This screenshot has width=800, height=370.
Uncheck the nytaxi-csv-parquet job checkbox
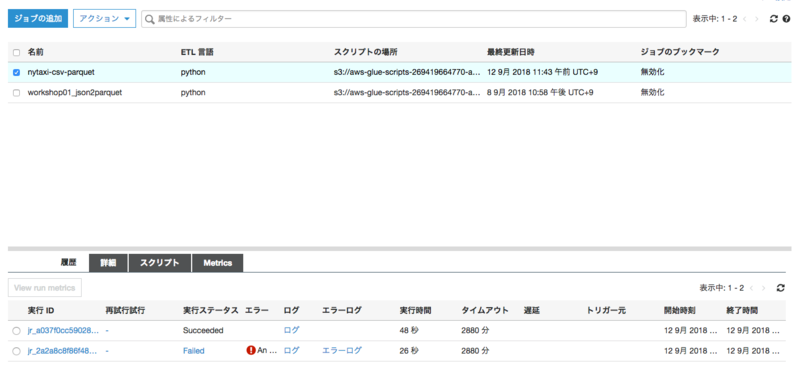tap(16, 73)
